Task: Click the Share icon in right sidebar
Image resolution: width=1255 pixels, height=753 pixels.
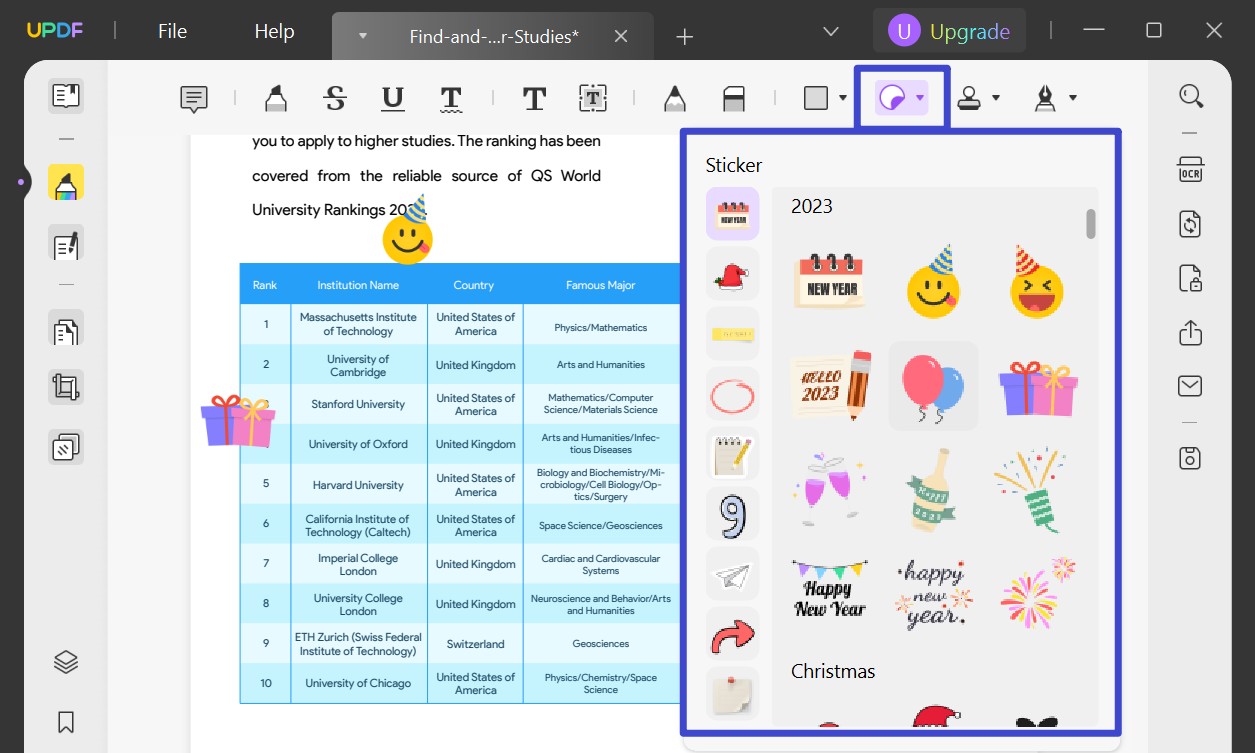Action: [1190, 332]
